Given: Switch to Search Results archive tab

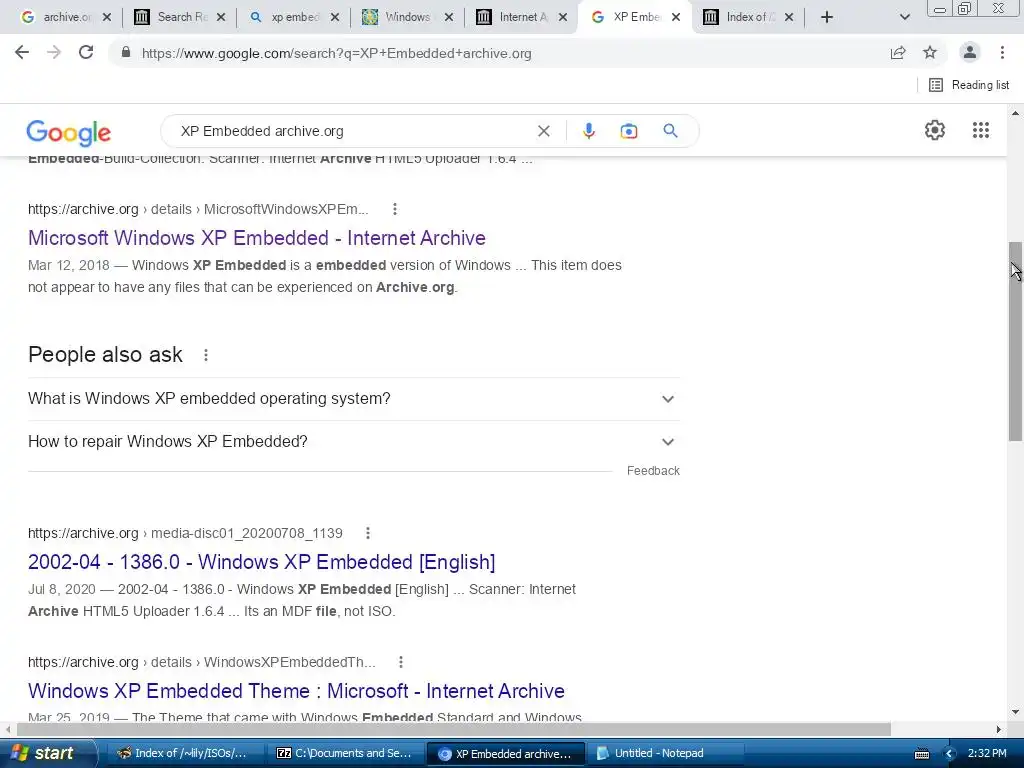Looking at the screenshot, I should tap(172, 17).
